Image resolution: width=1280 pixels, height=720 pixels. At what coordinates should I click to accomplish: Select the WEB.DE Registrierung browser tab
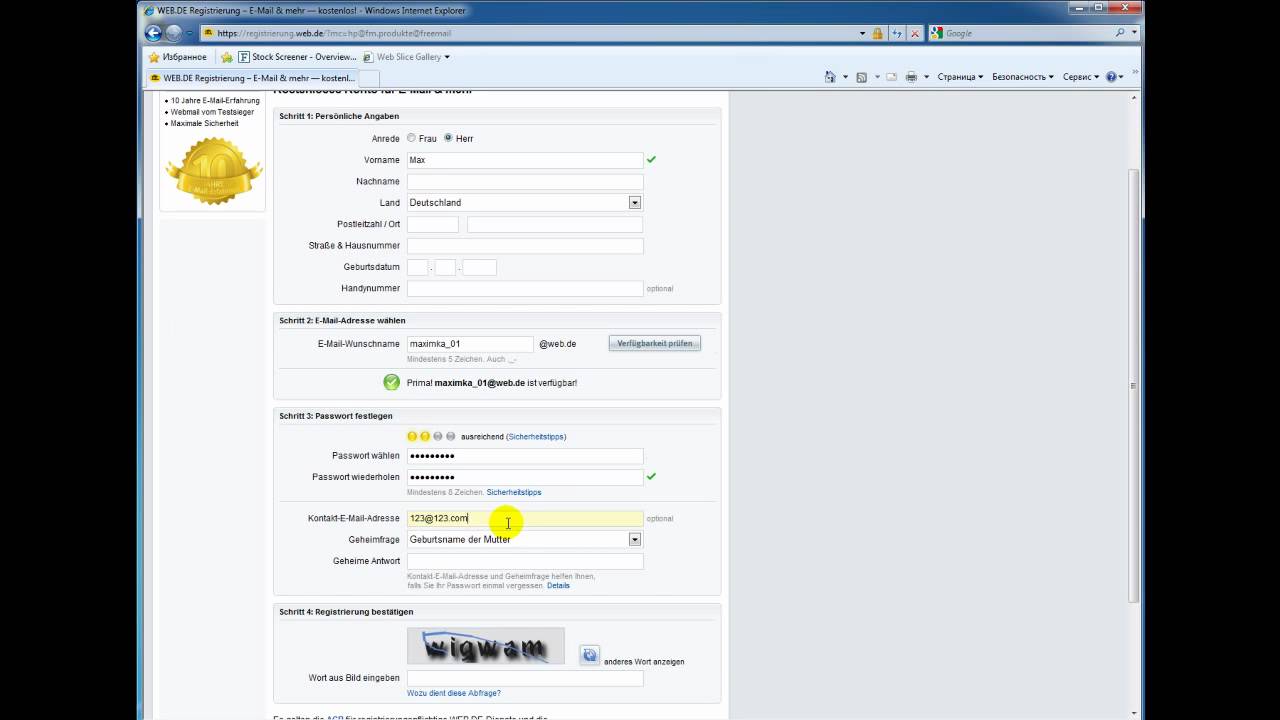click(251, 77)
